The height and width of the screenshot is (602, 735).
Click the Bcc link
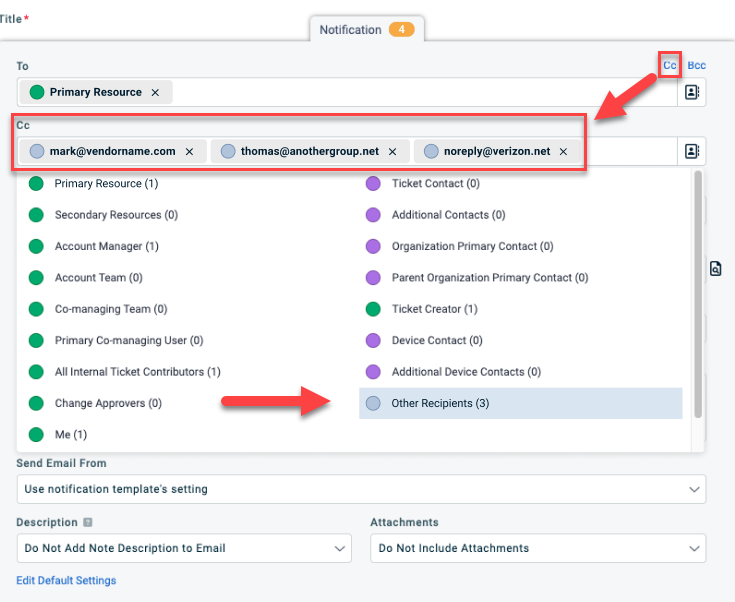click(696, 65)
